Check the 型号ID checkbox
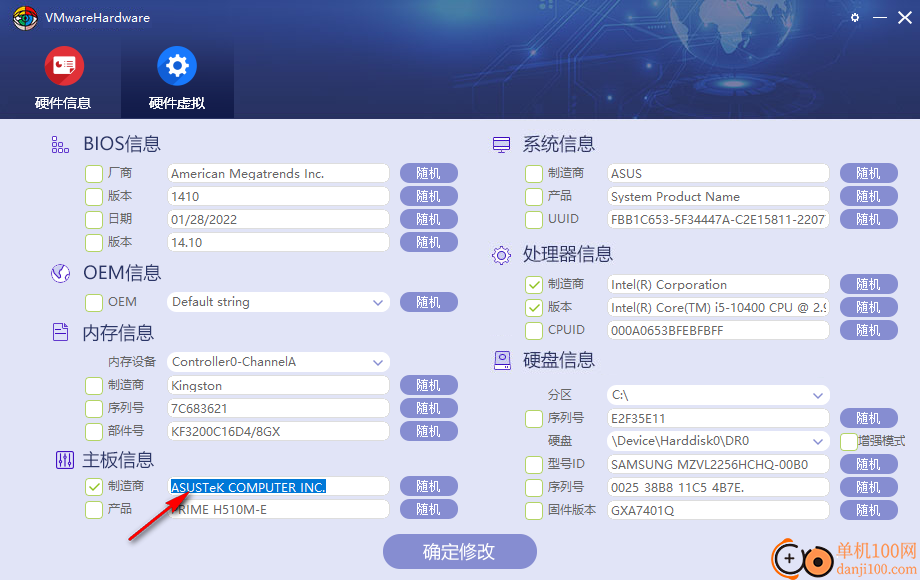This screenshot has height=580, width=920. [x=534, y=464]
